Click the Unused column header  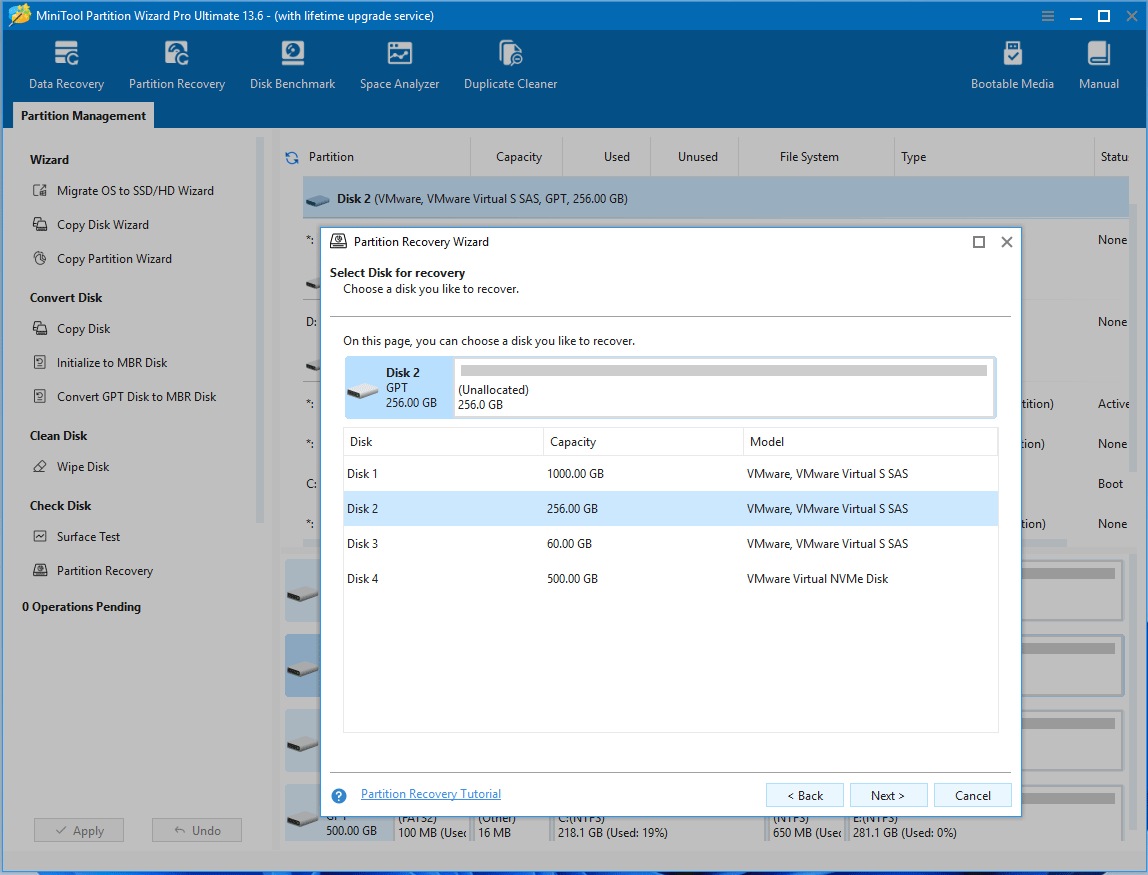pyautogui.click(x=695, y=157)
